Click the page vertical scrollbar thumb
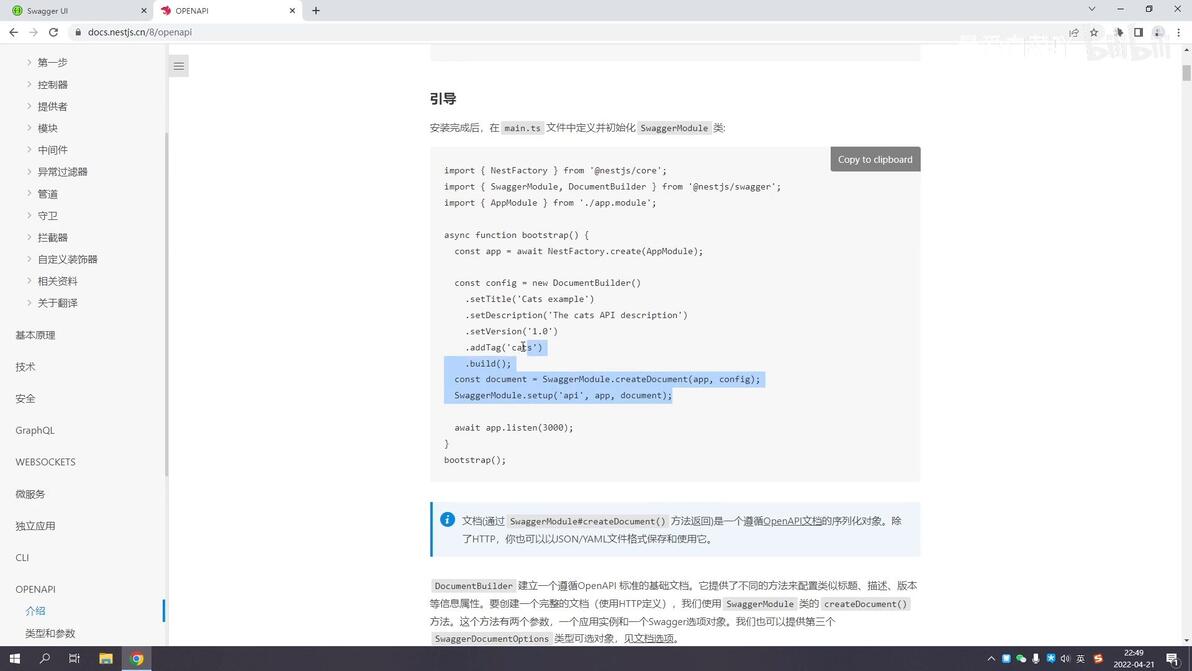1192x671 pixels. pos(1186,73)
